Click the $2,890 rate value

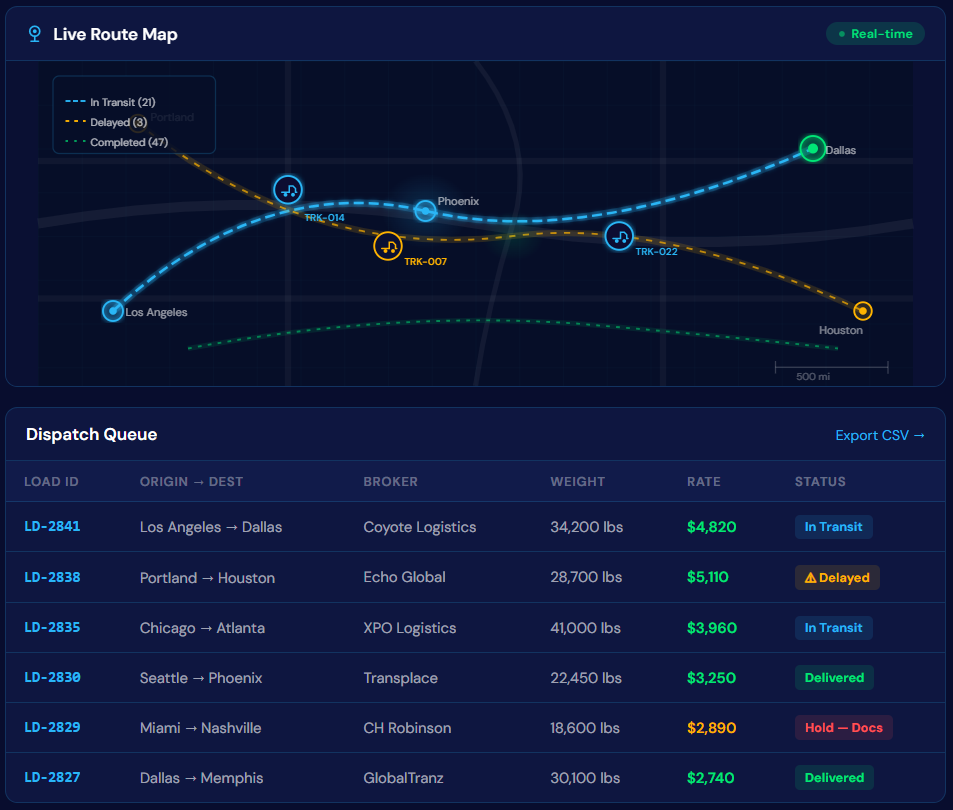coord(711,727)
